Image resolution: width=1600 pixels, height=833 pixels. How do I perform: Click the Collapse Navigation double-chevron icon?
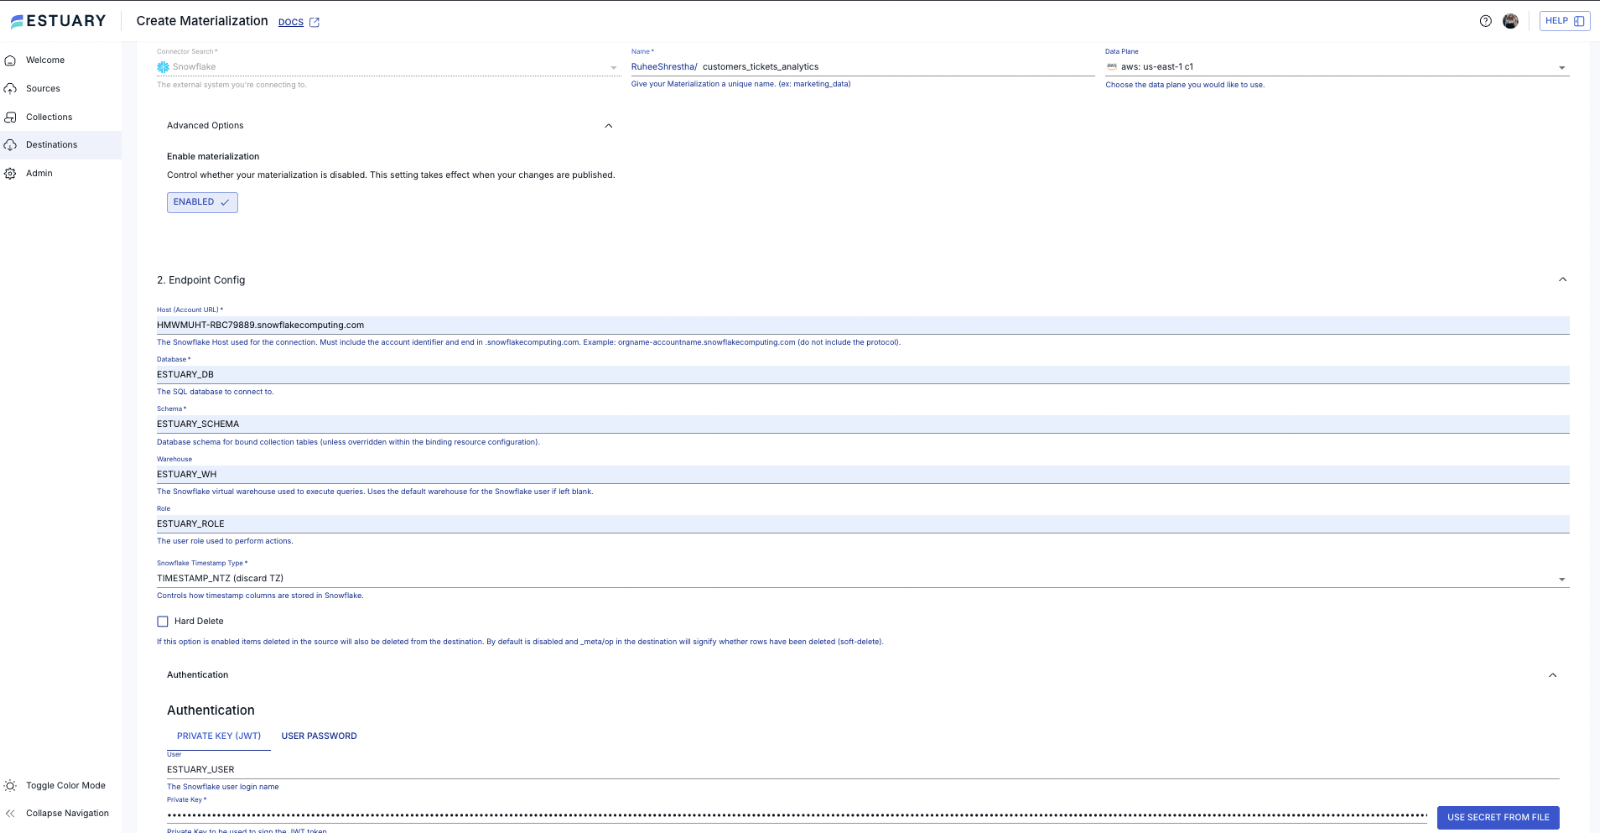(10, 813)
